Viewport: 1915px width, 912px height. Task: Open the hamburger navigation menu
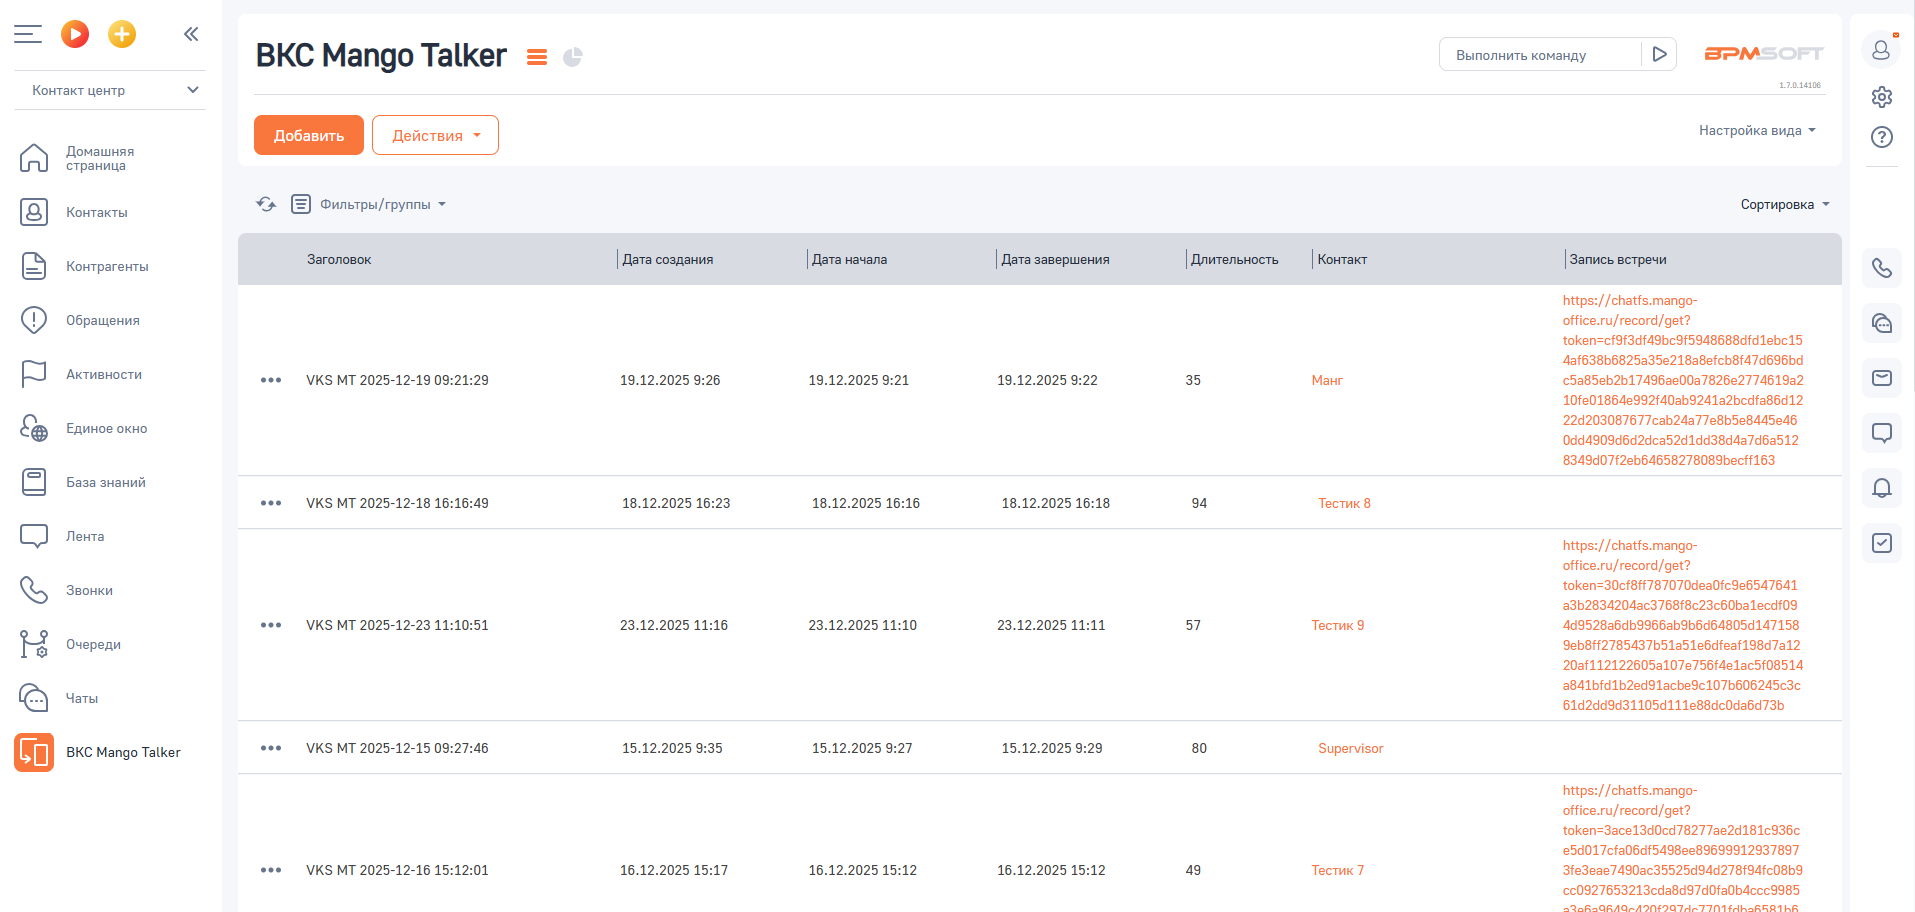point(28,34)
